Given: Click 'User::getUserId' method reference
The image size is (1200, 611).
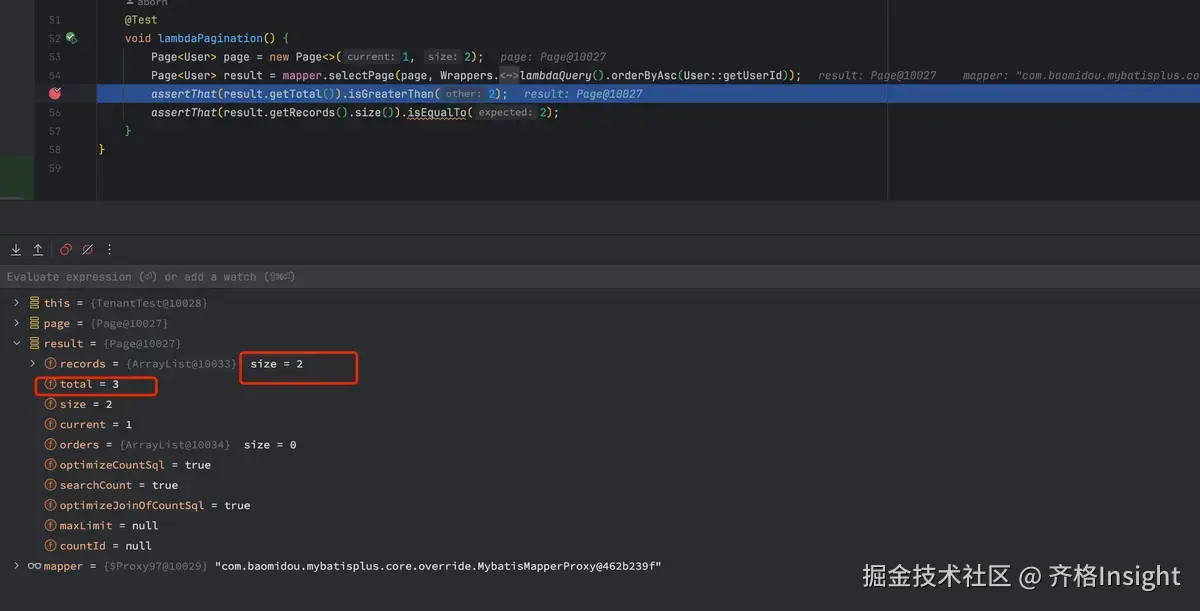Looking at the screenshot, I should [x=735, y=75].
